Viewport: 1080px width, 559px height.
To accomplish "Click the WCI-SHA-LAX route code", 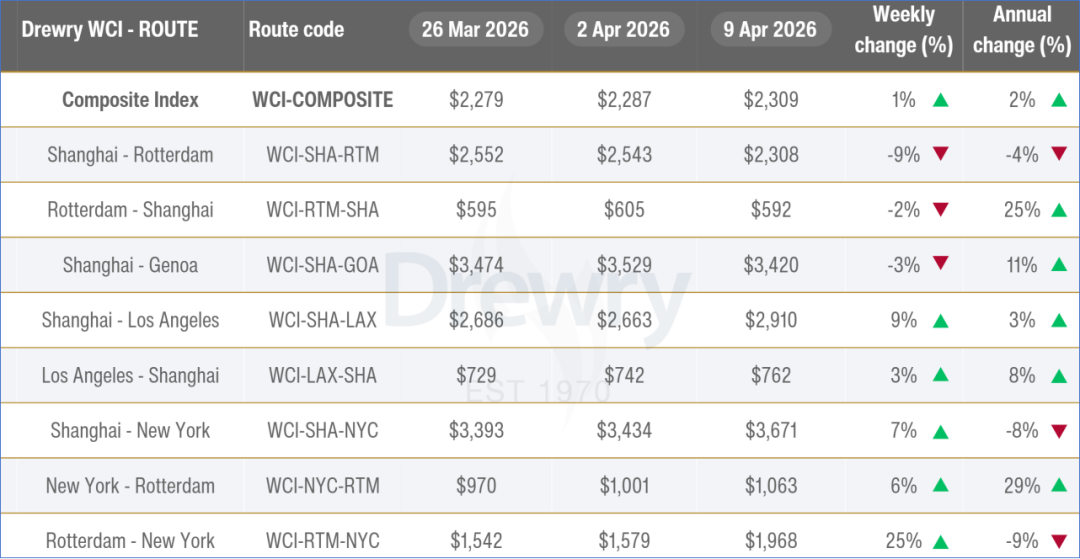I will 322,320.
